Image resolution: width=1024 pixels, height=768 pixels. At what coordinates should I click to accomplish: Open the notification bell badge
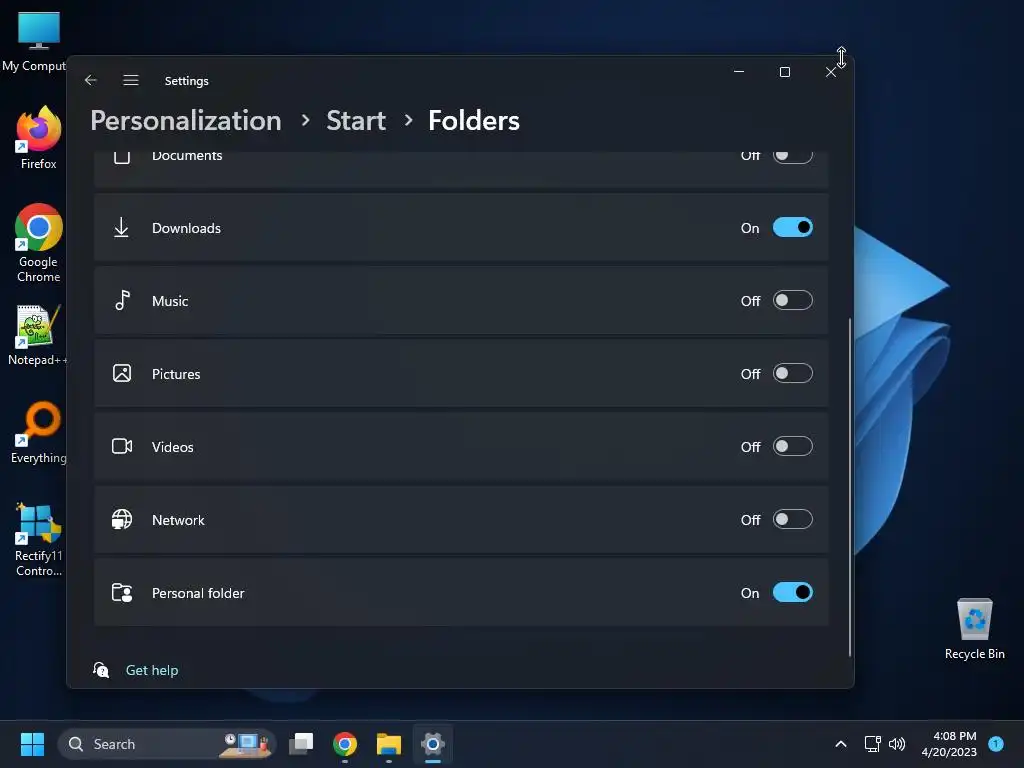[995, 743]
